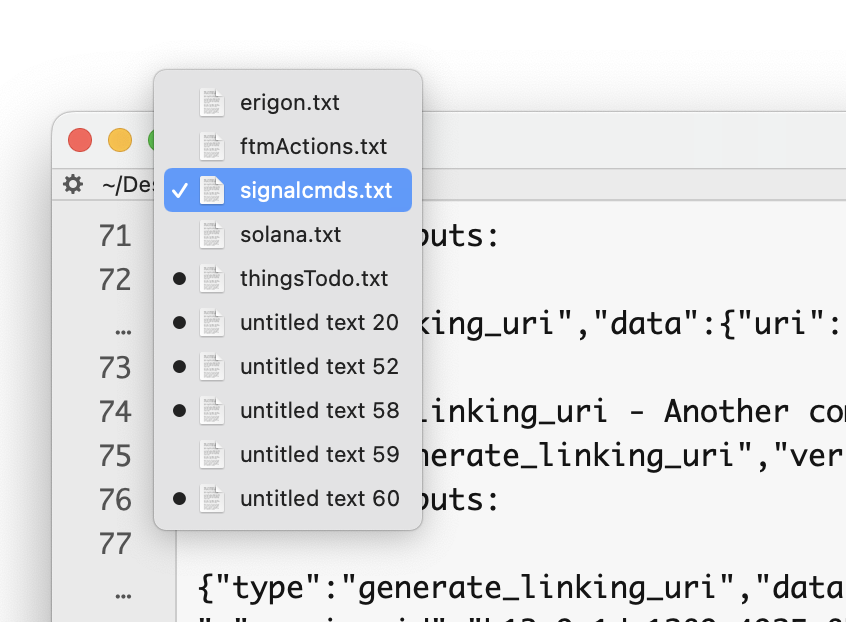Image resolution: width=846 pixels, height=622 pixels.
Task: Open solana.txt from the popup menu
Action: tap(288, 235)
